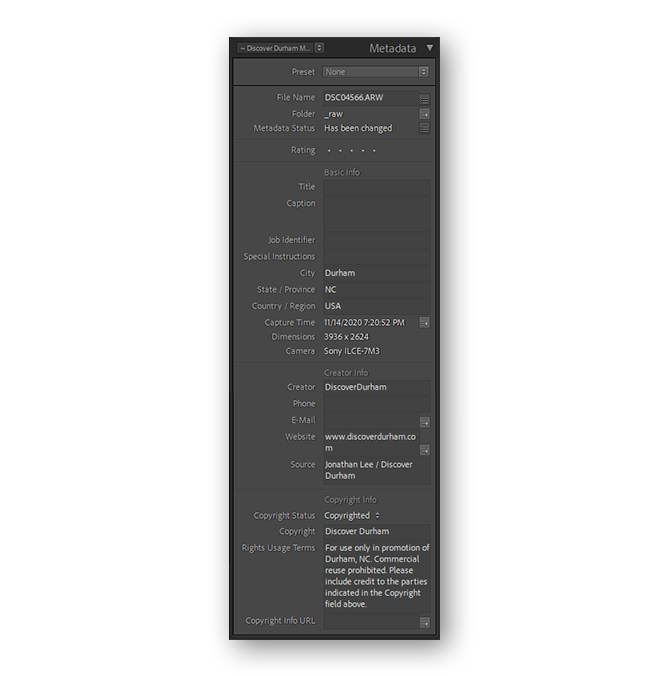The width and height of the screenshot is (668, 676).
Task: Click the Creator Info section heading
Action: (346, 372)
